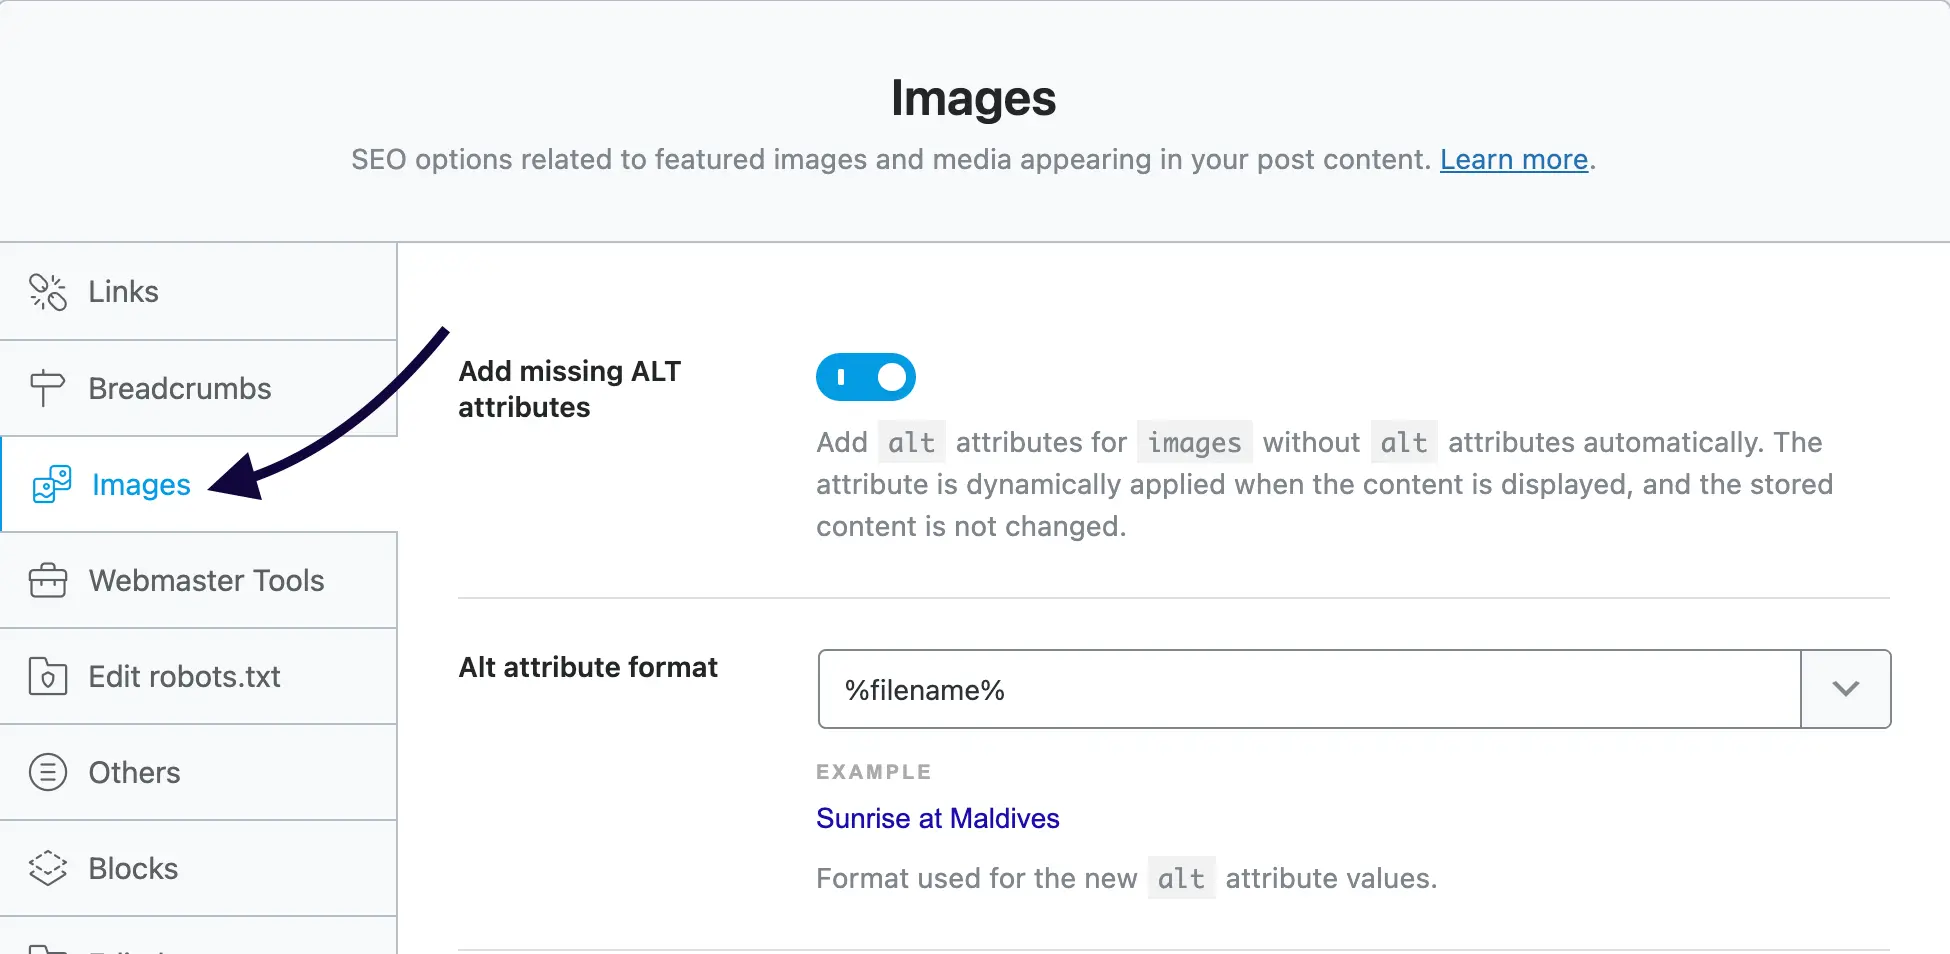Switch to the Breadcrumbs tab
1950x954 pixels.
pyautogui.click(x=180, y=388)
